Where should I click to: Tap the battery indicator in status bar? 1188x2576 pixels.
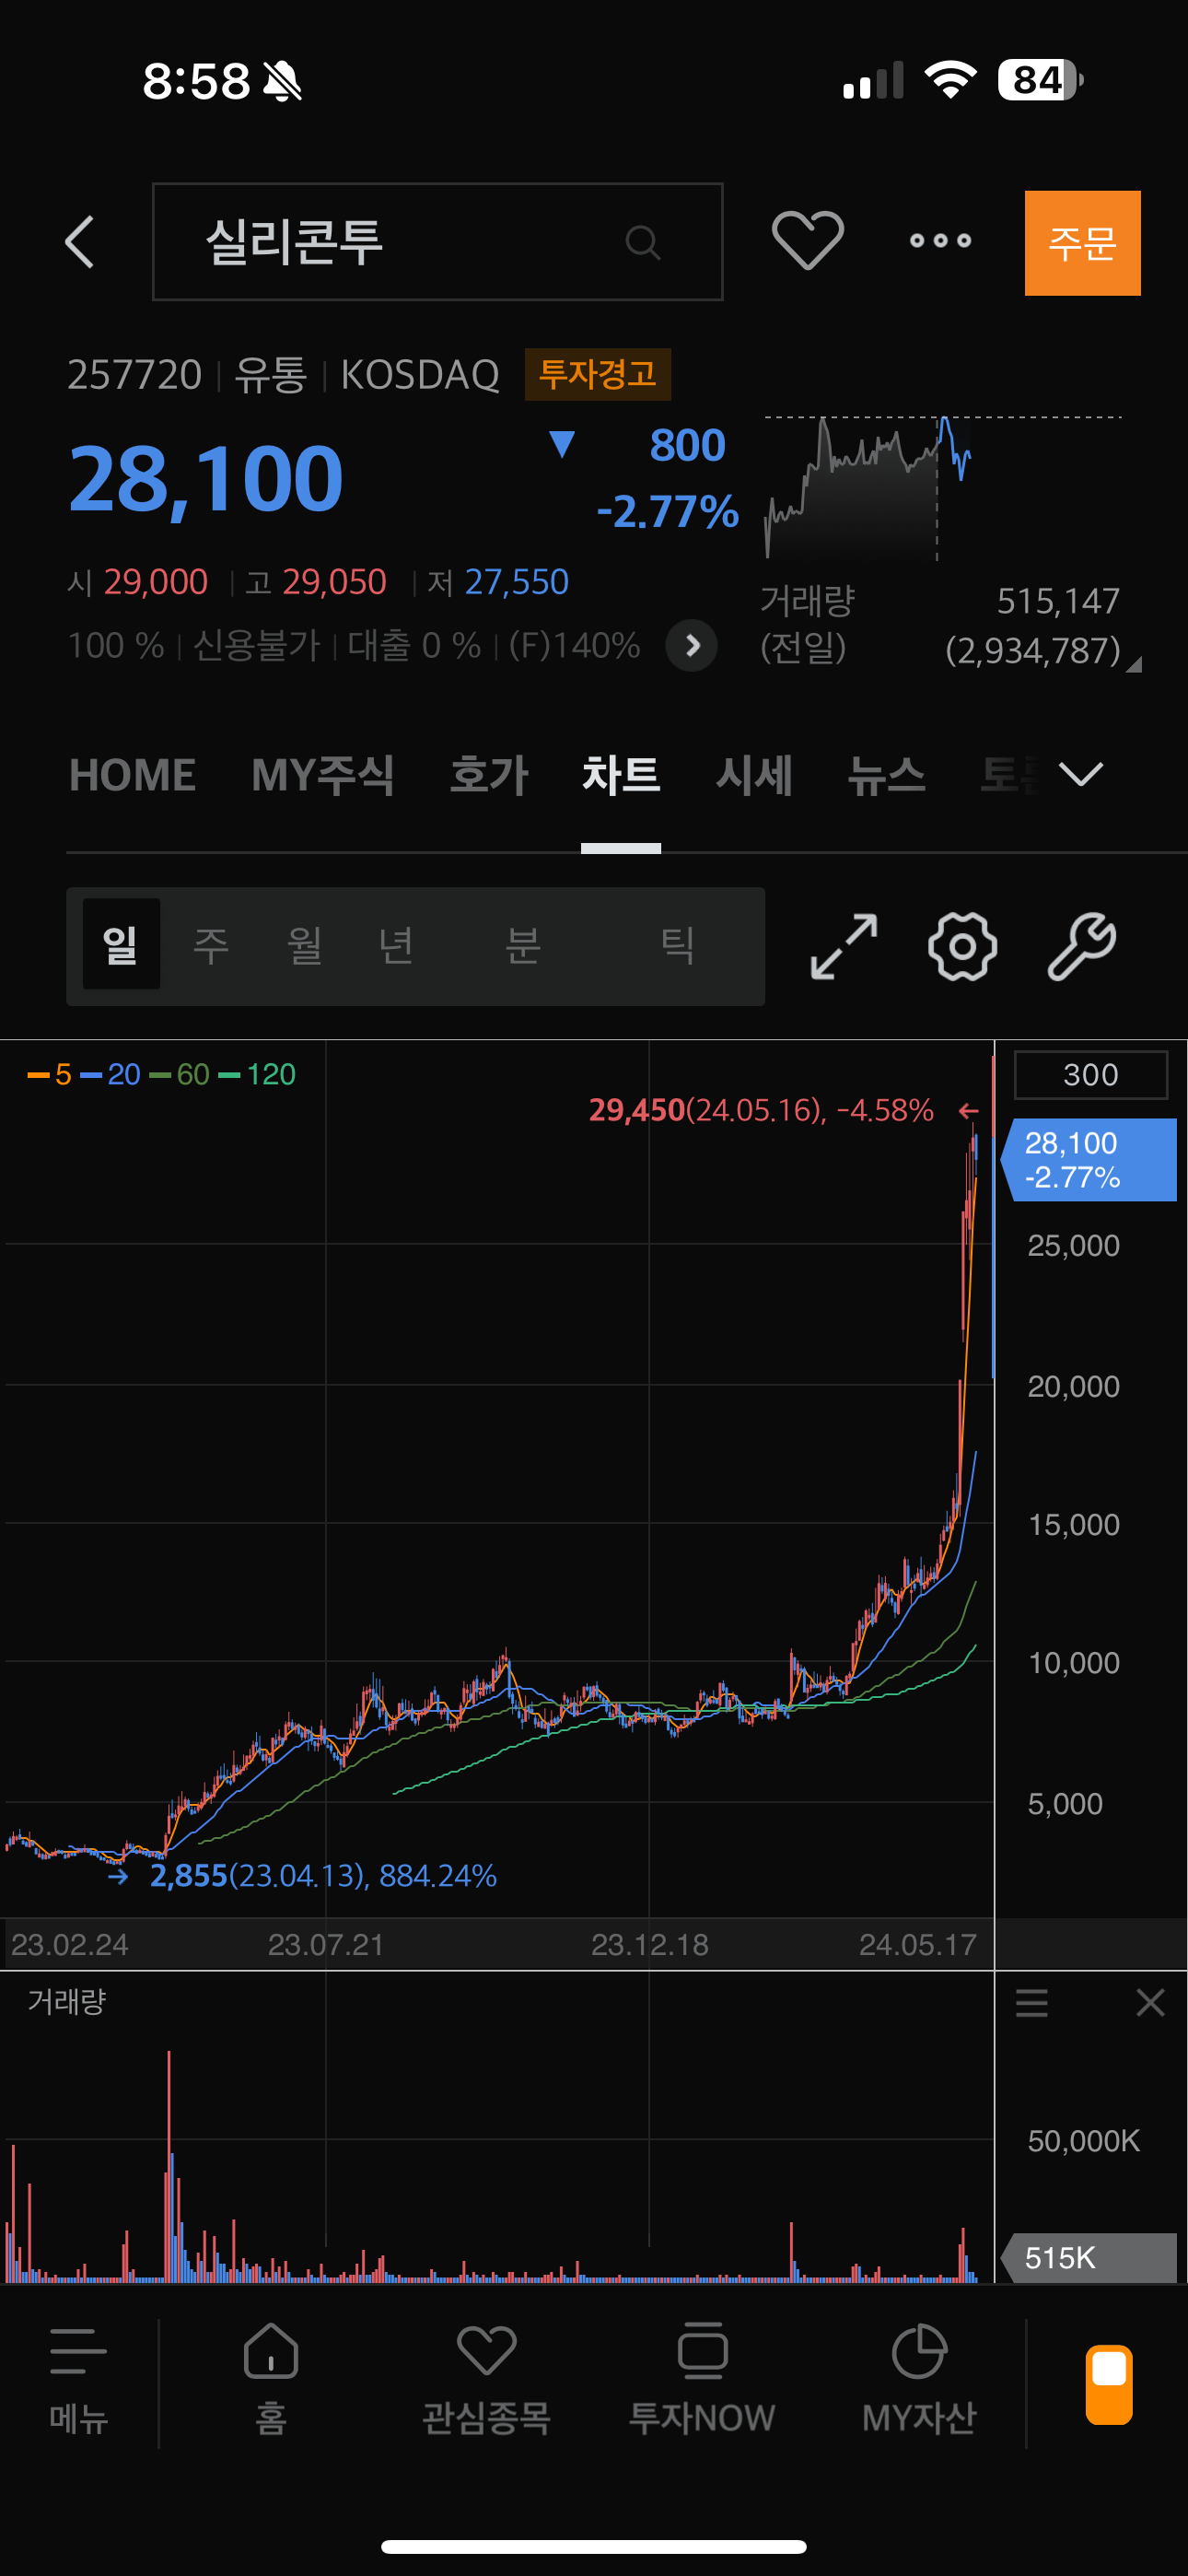[x=1040, y=80]
